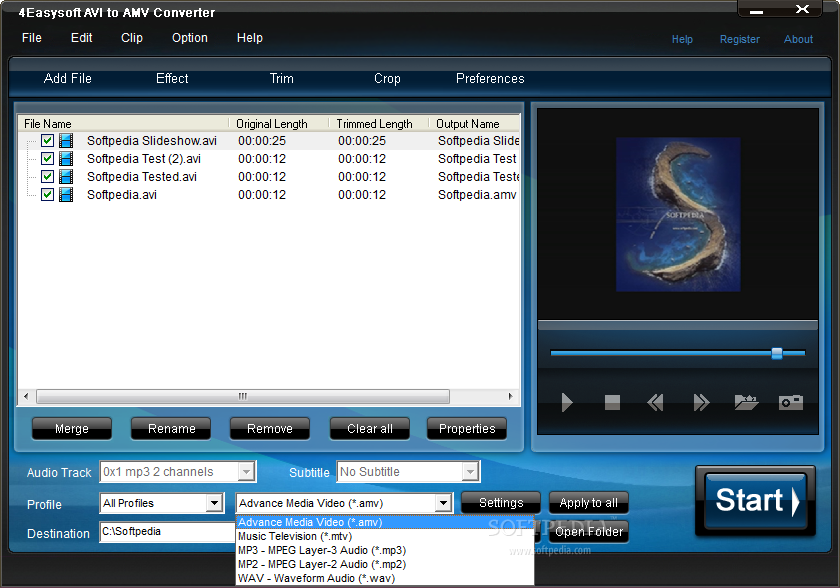Minimize the converter window
This screenshot has width=840, height=588.
point(756,11)
